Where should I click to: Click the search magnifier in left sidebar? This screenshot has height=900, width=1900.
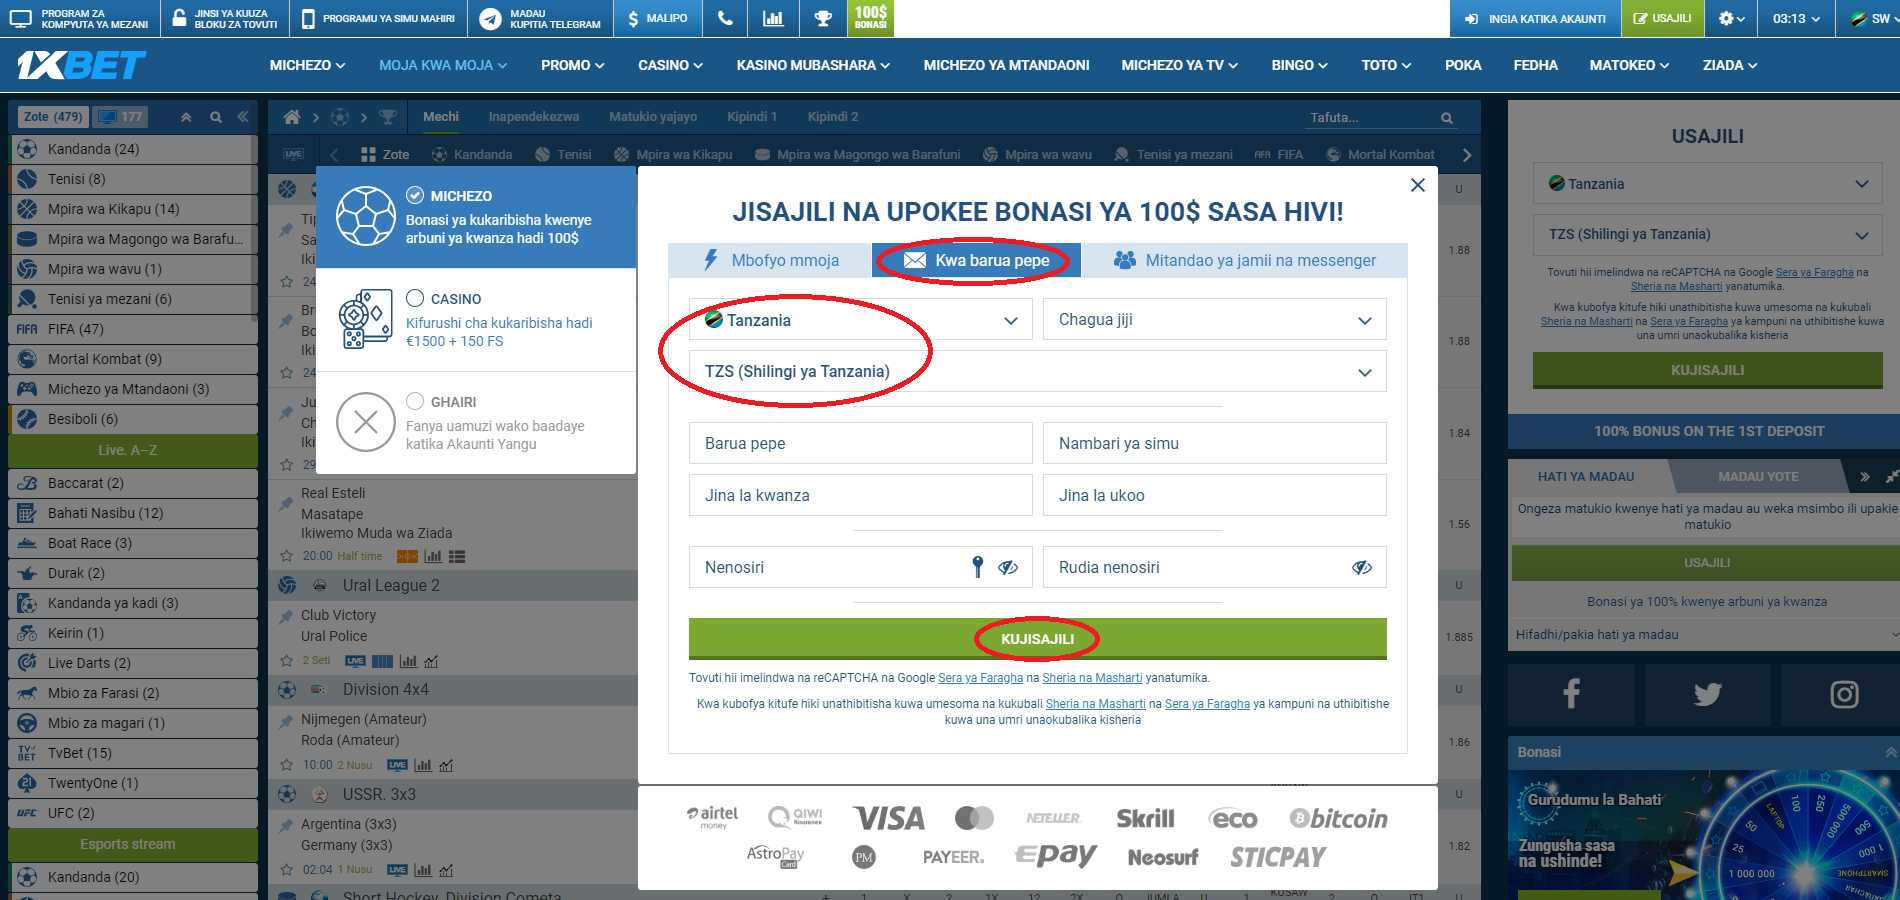tap(215, 117)
